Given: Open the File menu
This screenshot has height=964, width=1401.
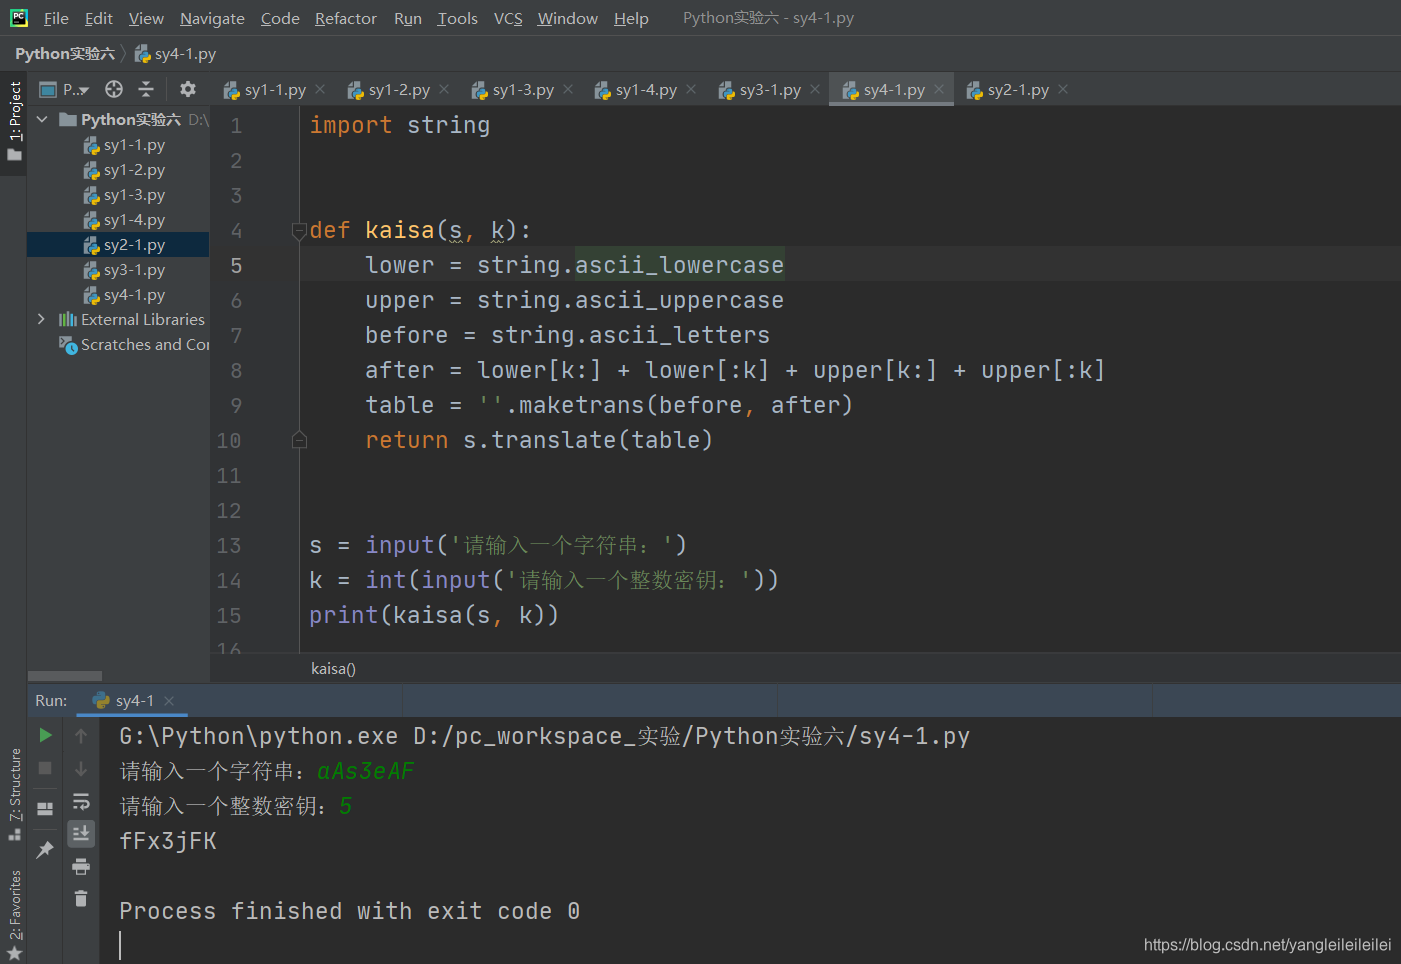Looking at the screenshot, I should [x=56, y=18].
